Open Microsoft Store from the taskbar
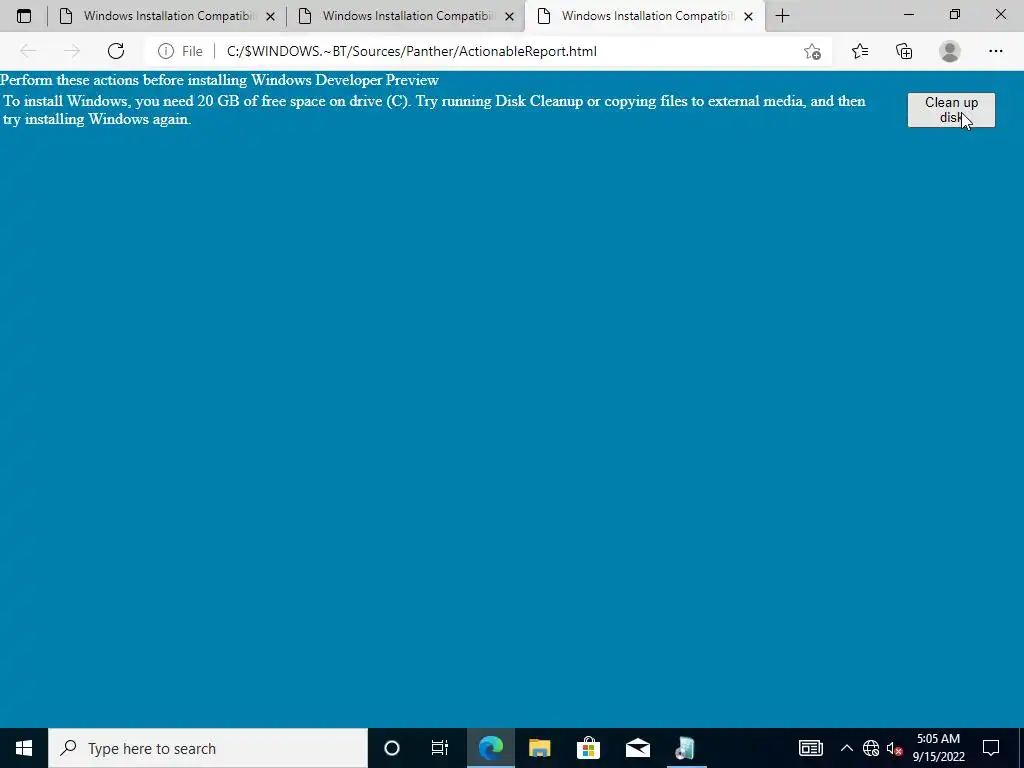The width and height of the screenshot is (1024, 768). (x=588, y=748)
